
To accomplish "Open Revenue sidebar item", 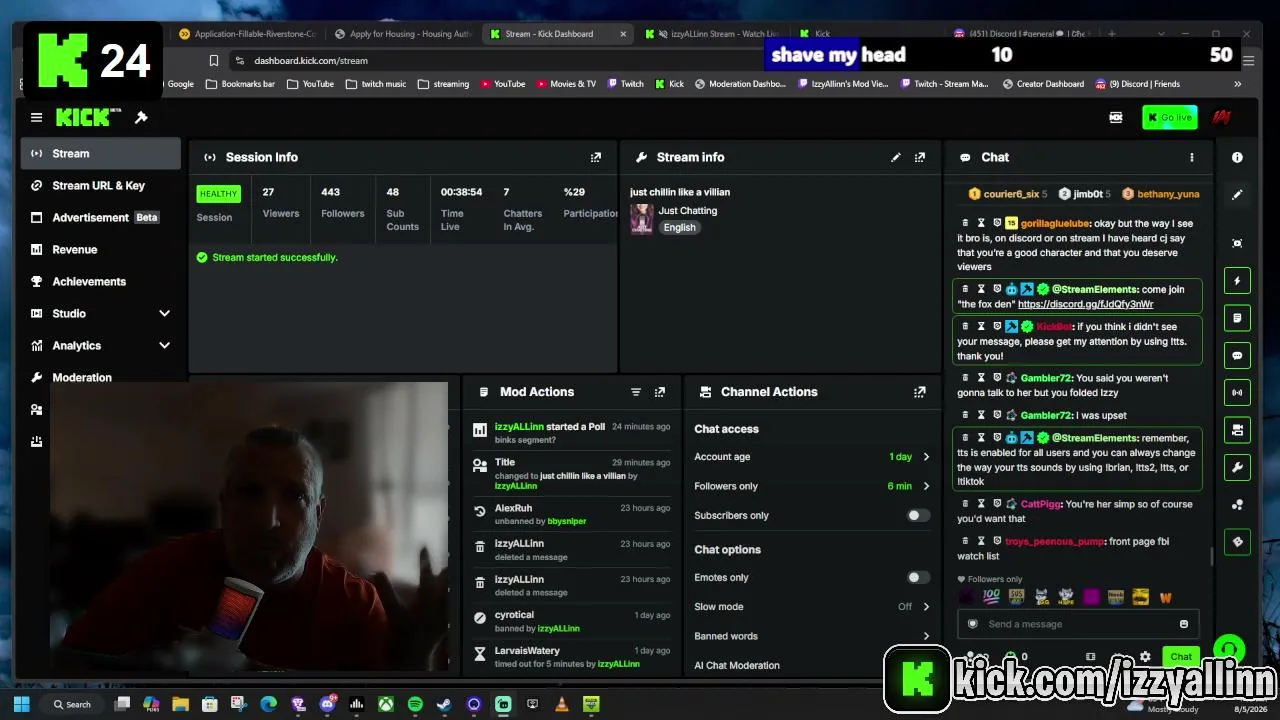I will [x=101, y=249].
